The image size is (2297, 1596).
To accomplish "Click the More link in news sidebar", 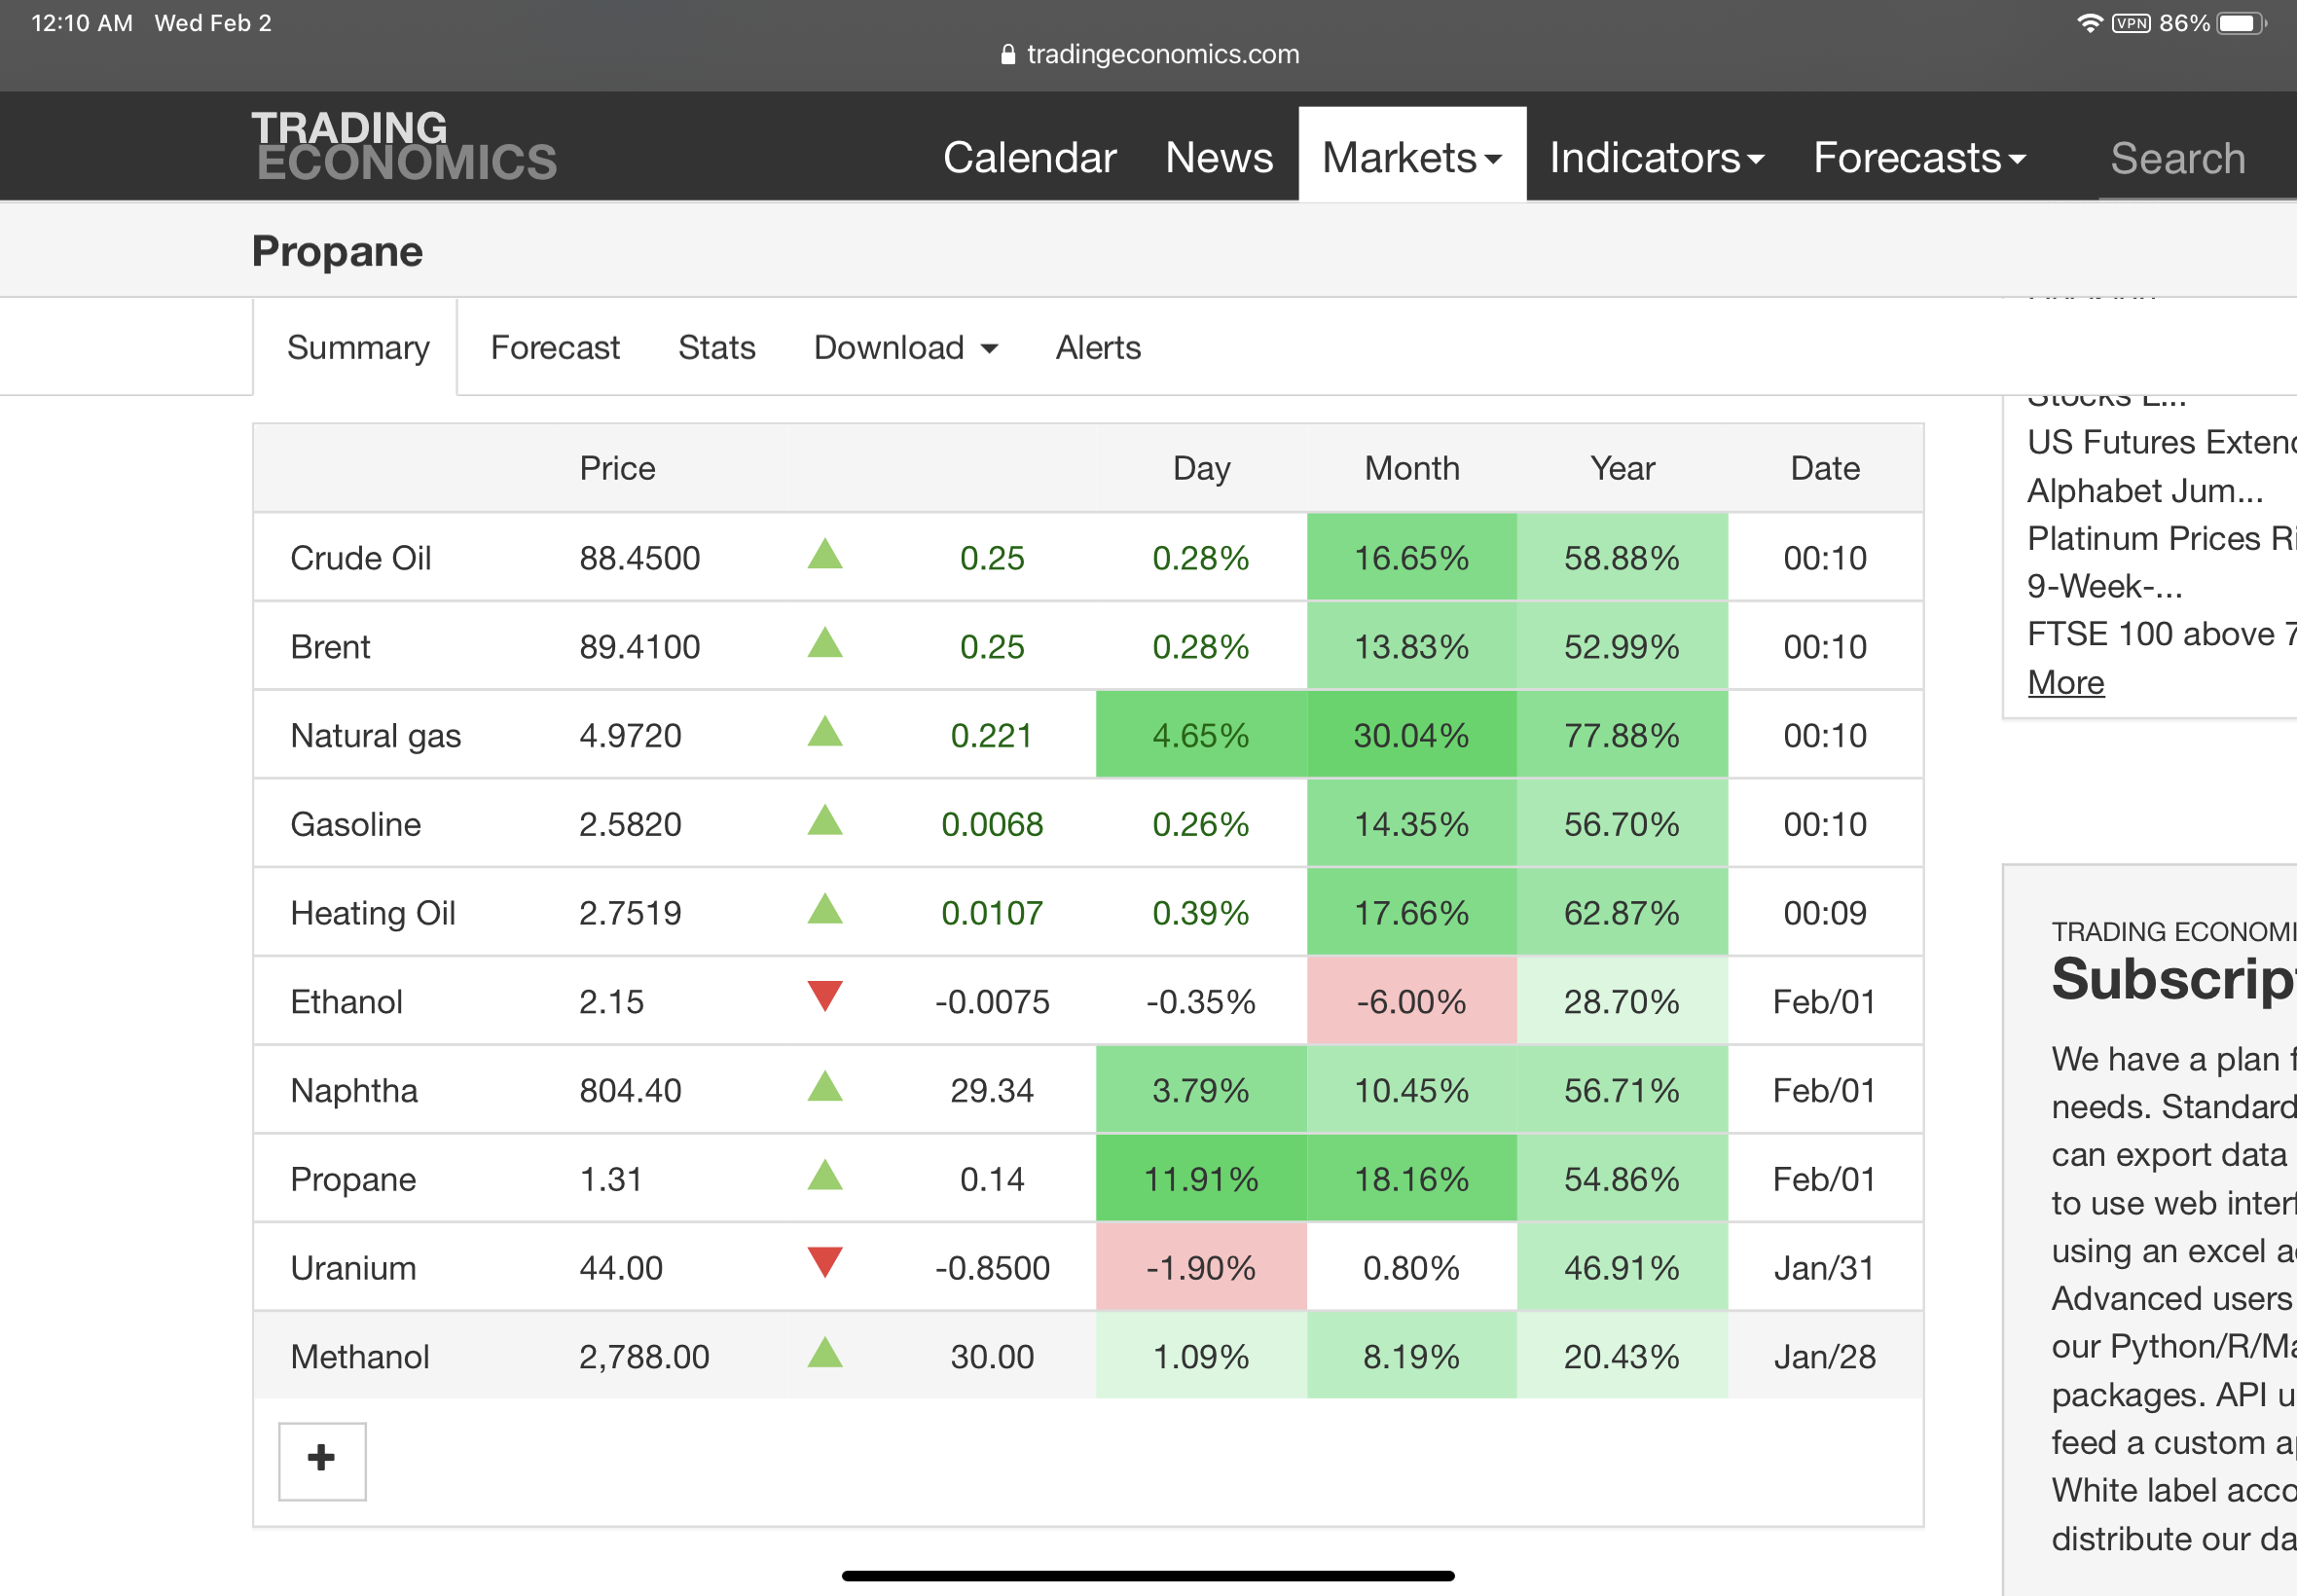I will (2065, 682).
